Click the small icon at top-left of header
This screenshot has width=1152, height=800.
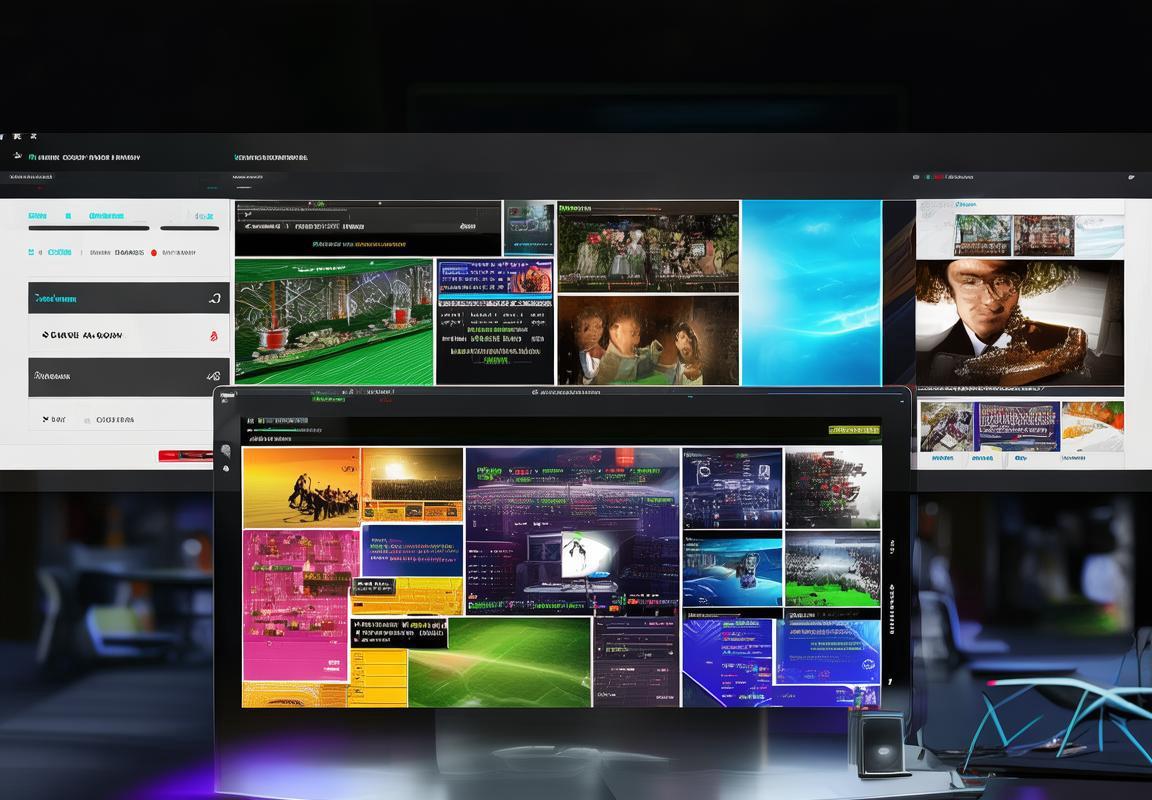18,156
